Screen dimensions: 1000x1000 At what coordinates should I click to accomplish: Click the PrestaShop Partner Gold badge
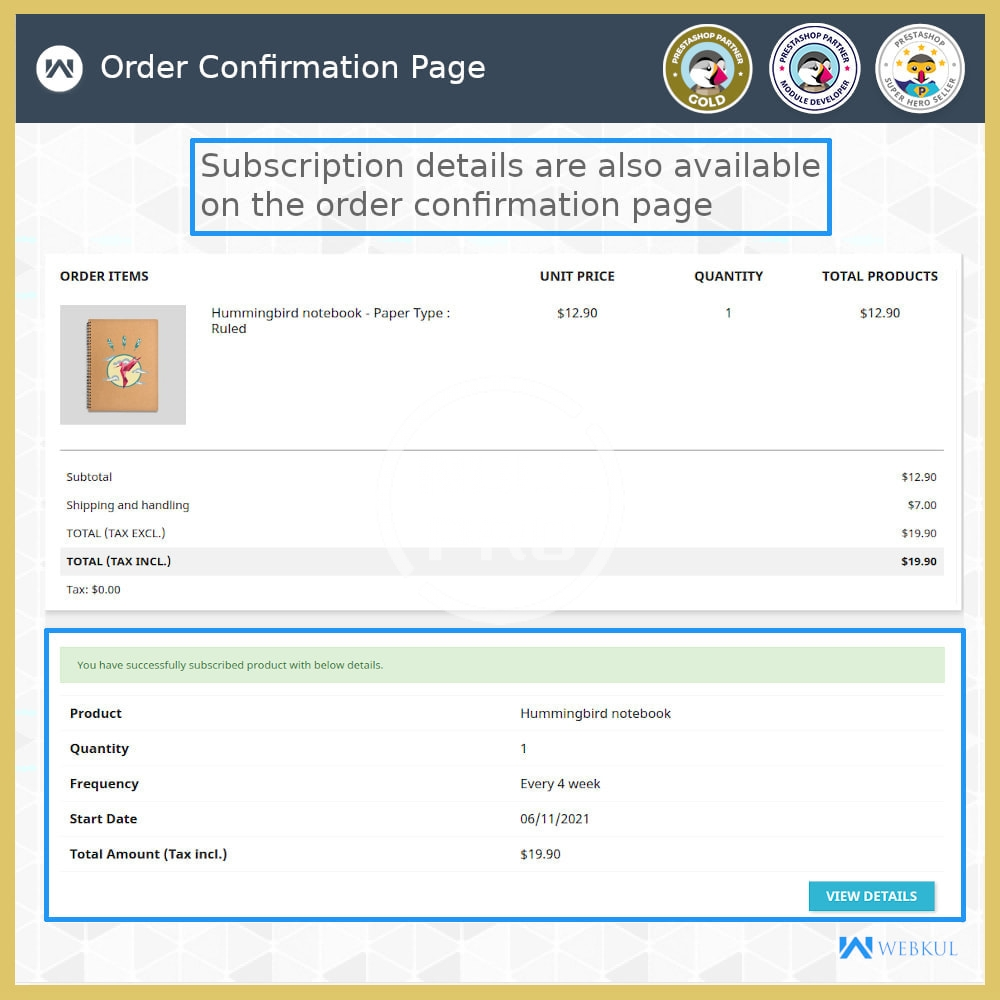707,68
